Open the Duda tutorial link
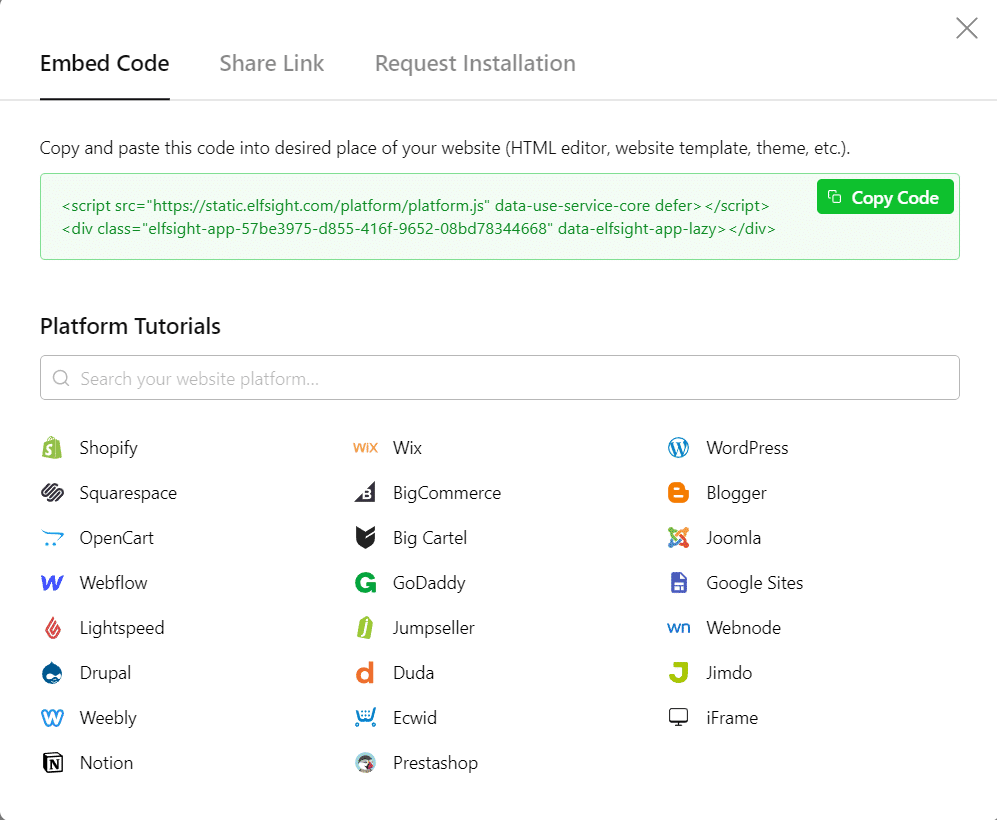 (x=413, y=673)
